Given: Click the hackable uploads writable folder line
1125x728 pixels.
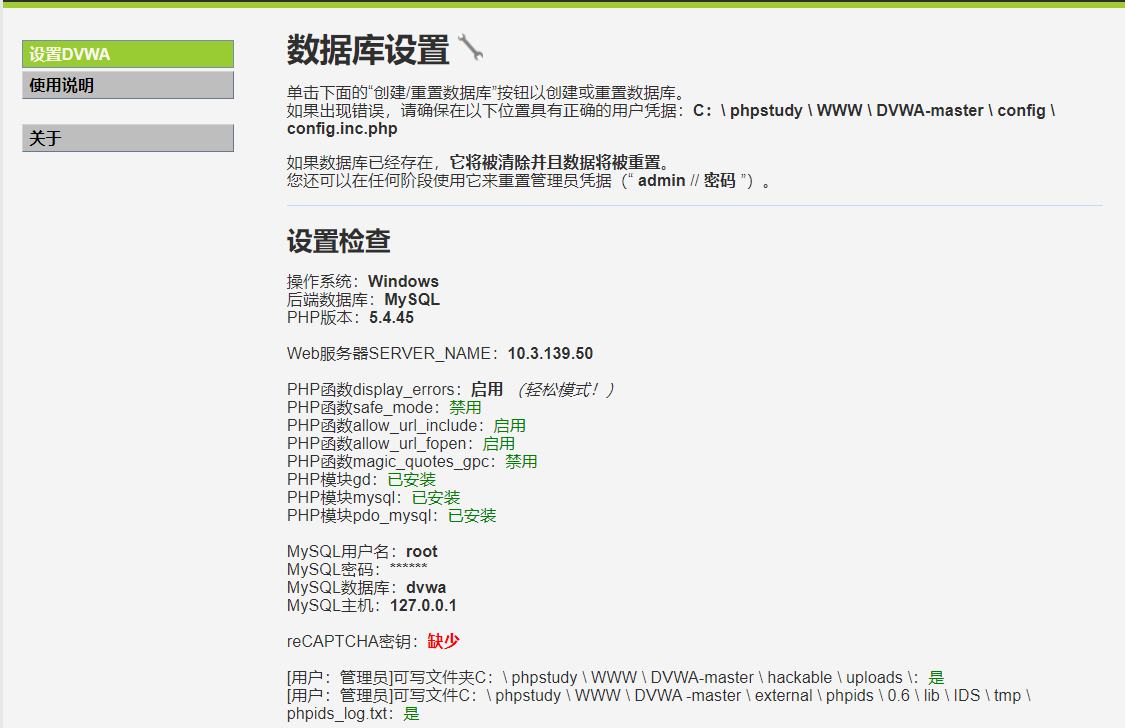Looking at the screenshot, I should [x=616, y=677].
